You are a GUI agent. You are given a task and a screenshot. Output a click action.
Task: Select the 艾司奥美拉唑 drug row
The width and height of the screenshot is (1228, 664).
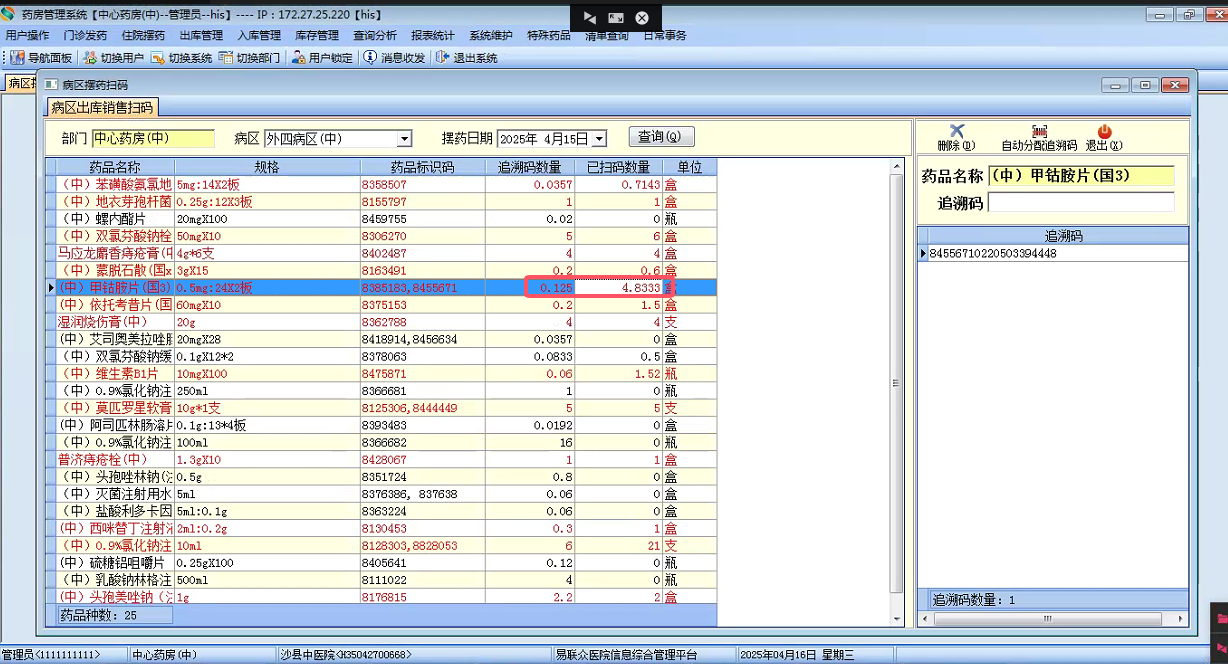(381, 340)
